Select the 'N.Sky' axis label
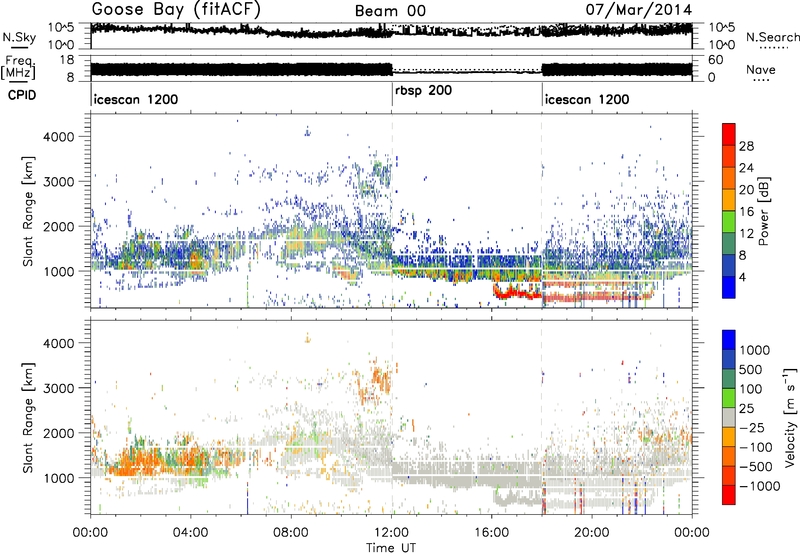Image resolution: width=800 pixels, height=554 pixels. 19,37
